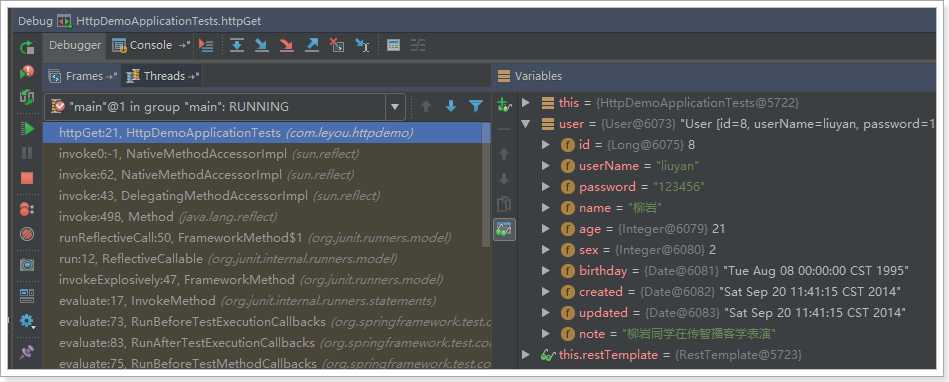Expand the birthday field node
The height and width of the screenshot is (382, 949).
(545, 270)
